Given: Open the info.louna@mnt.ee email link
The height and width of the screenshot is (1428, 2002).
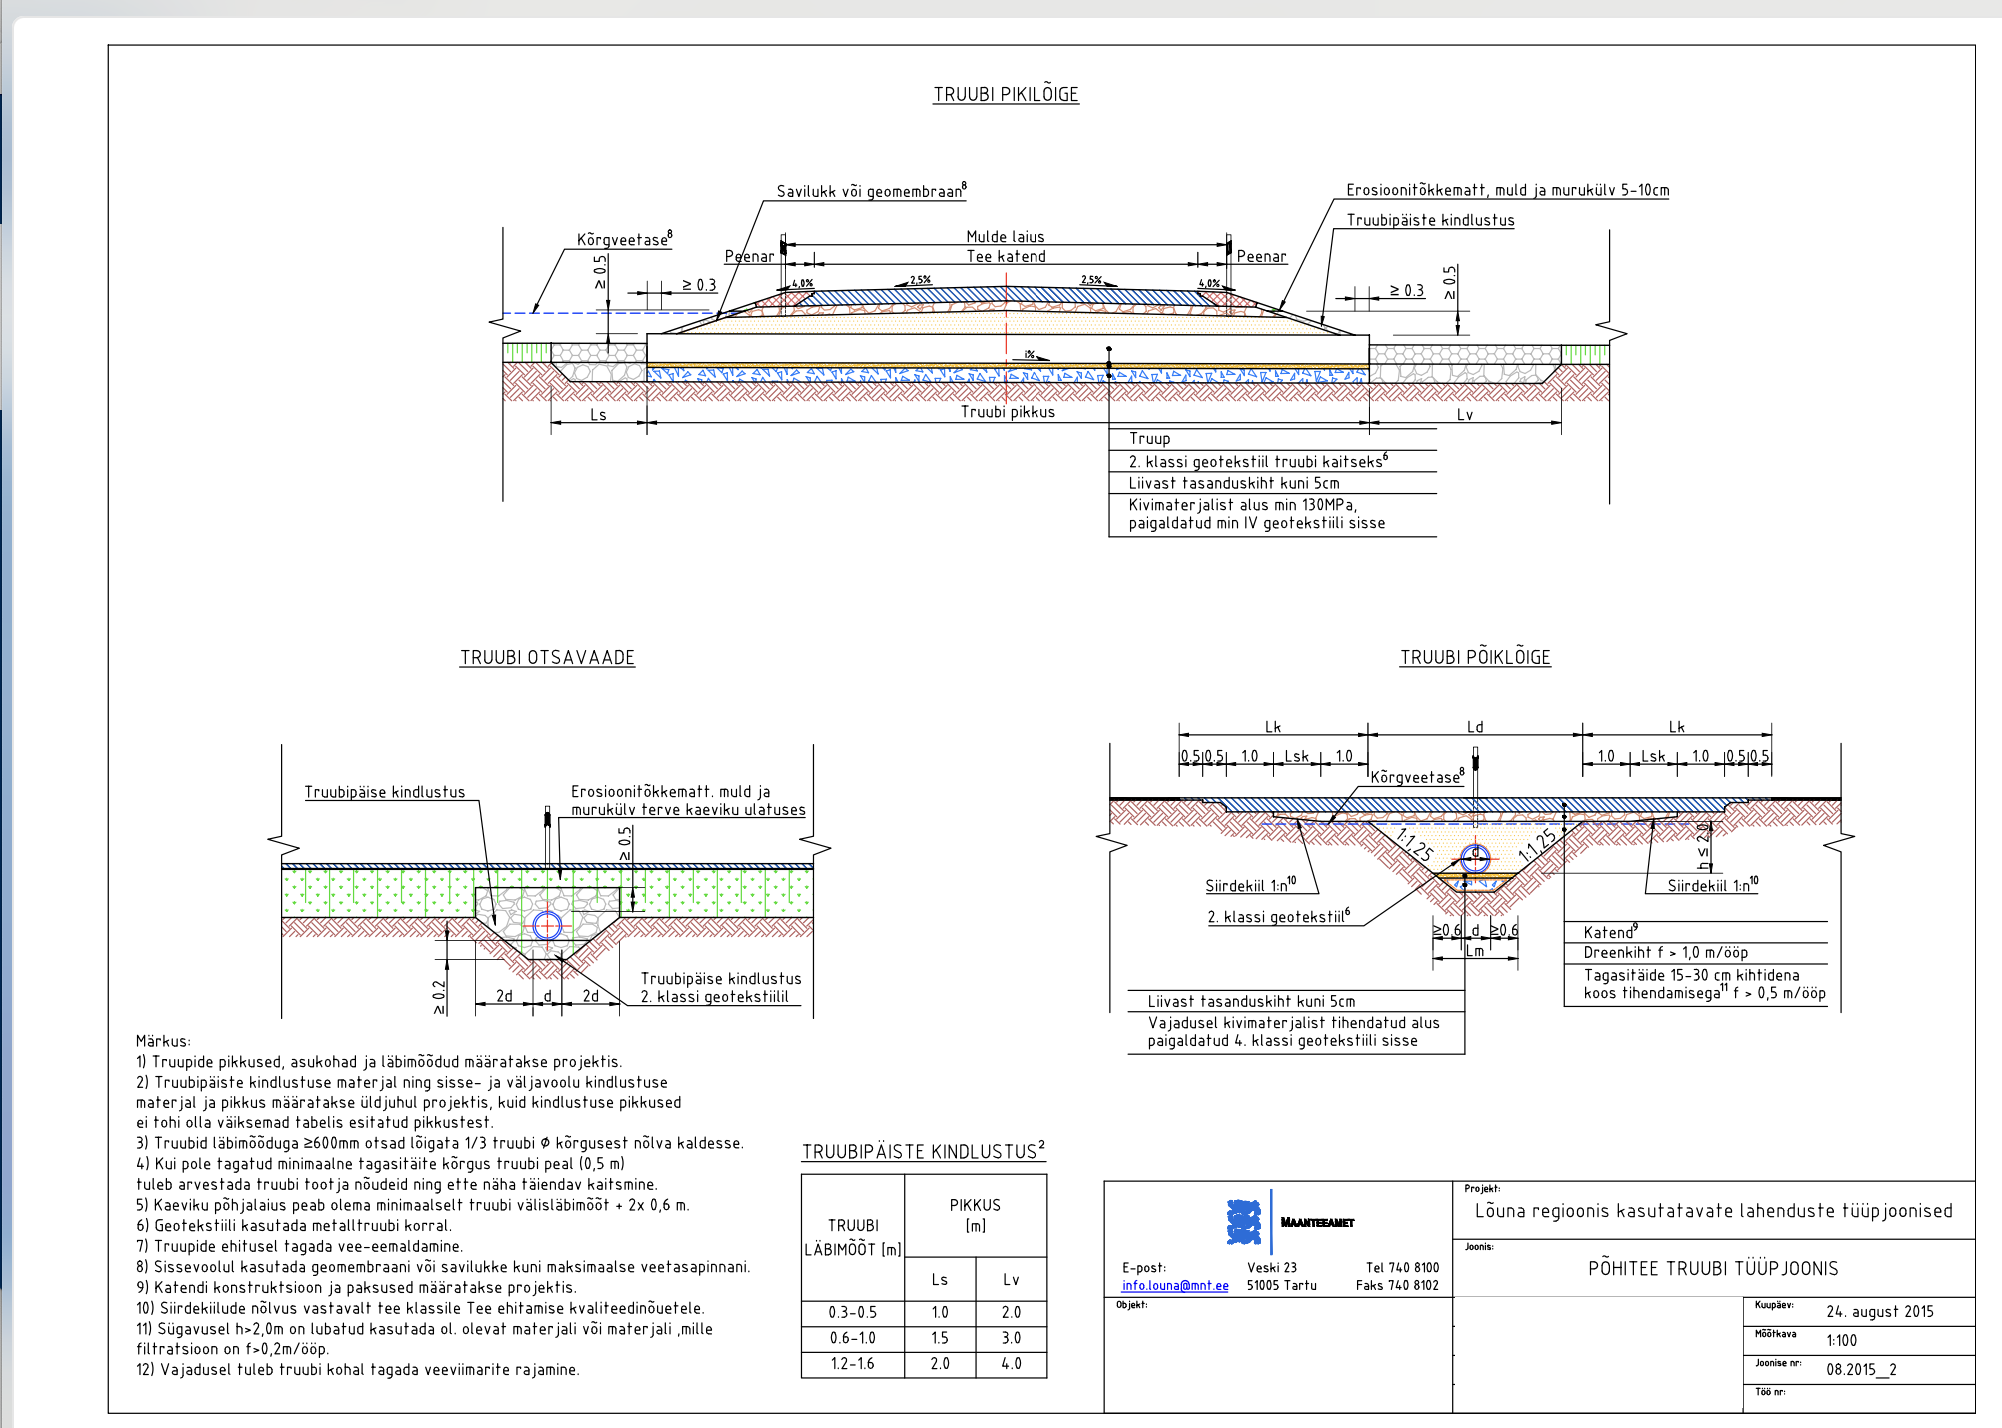Looking at the screenshot, I should [x=1174, y=1286].
